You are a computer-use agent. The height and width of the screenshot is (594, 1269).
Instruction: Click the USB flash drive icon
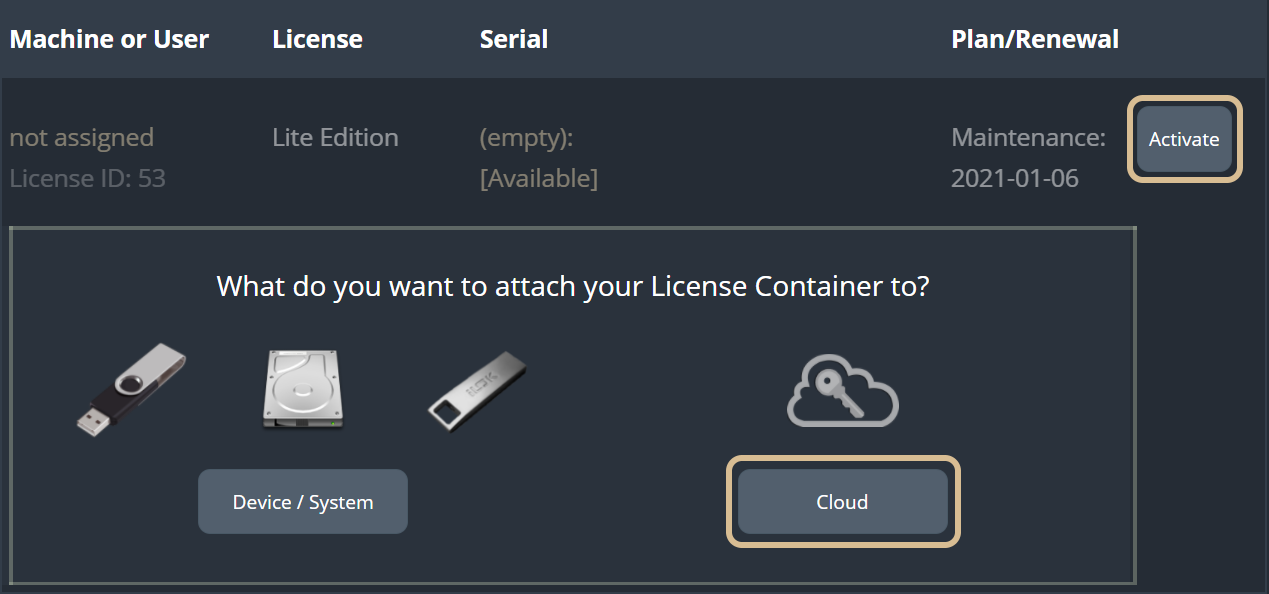(131, 387)
